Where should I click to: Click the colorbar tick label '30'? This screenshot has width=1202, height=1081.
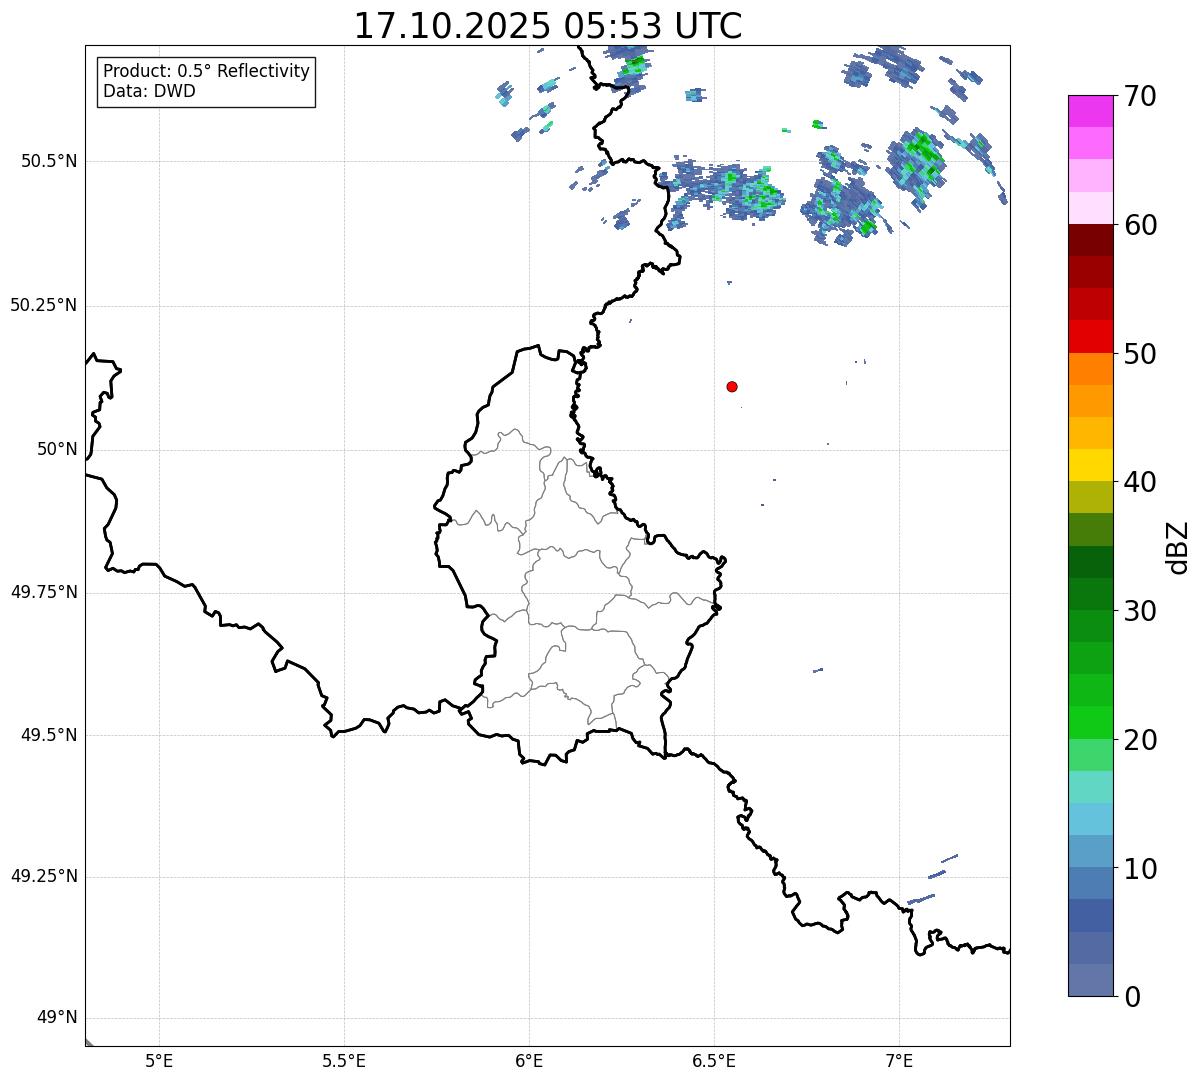point(1140,611)
